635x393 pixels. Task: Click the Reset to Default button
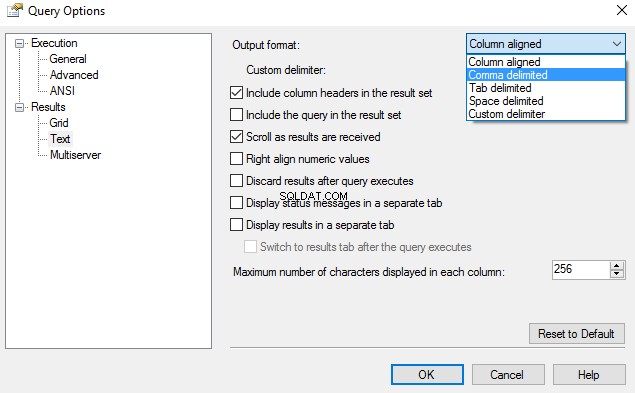[576, 333]
